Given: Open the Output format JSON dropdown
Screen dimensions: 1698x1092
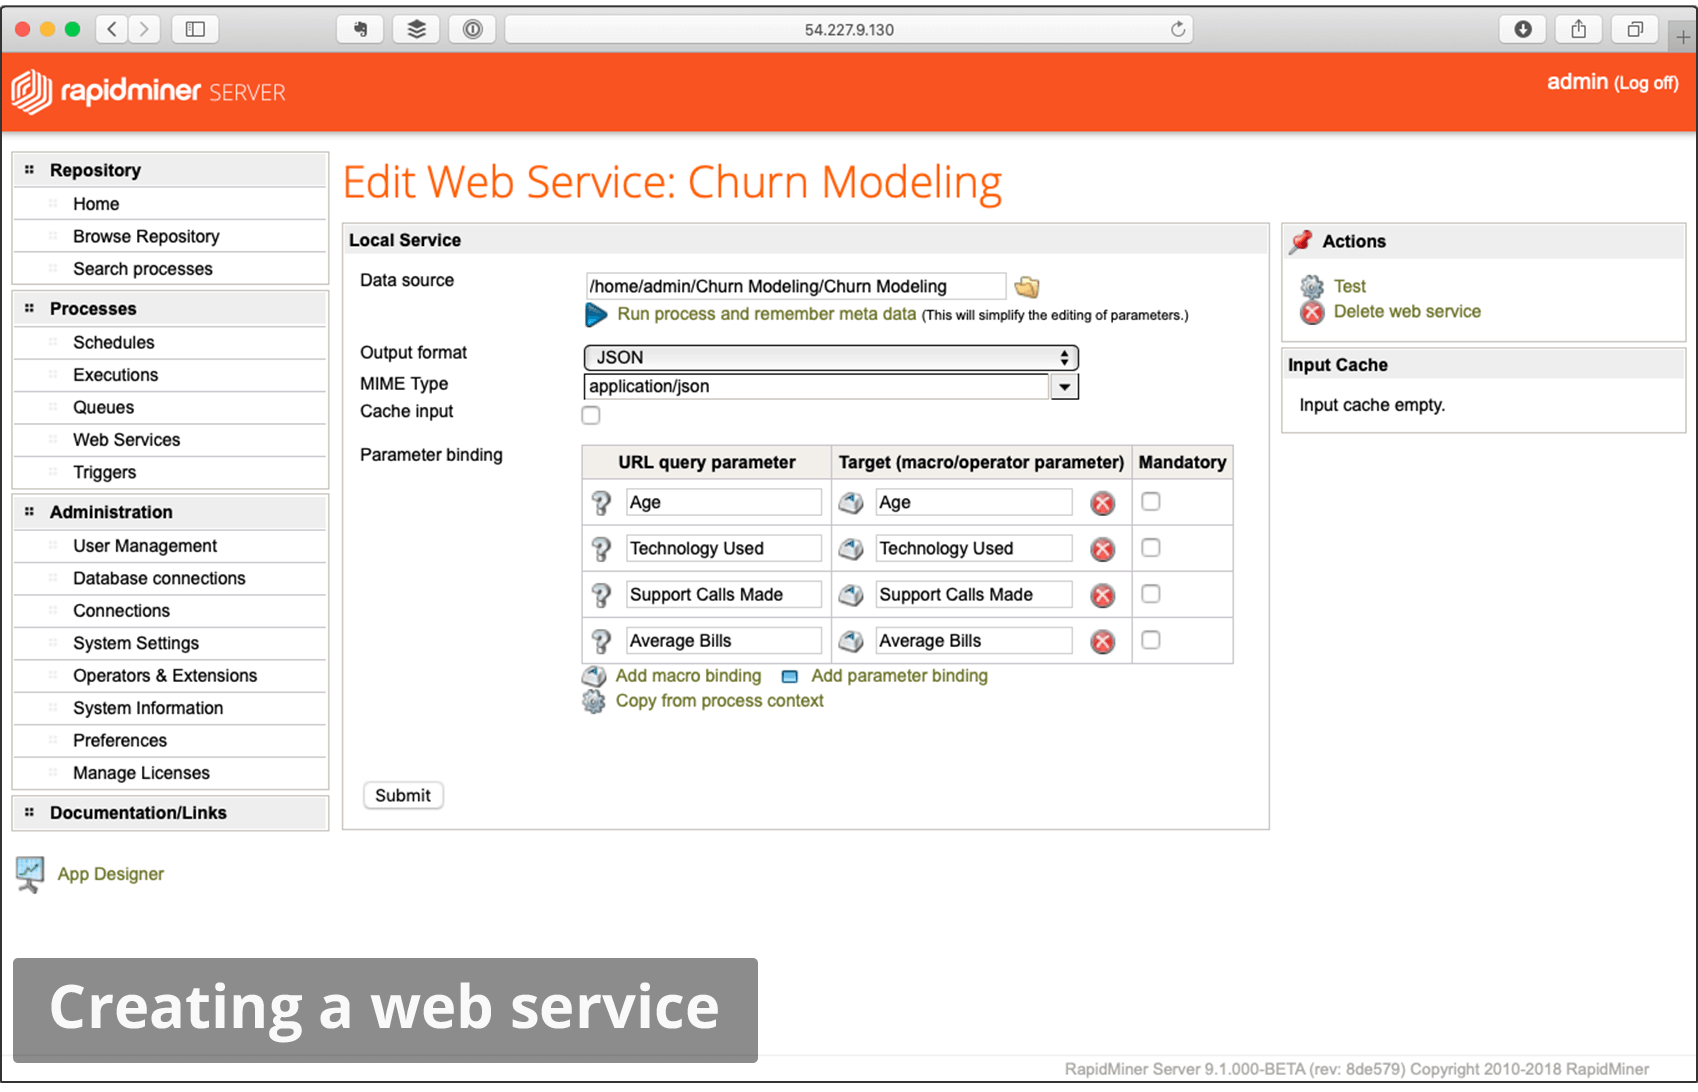Looking at the screenshot, I should 831,358.
